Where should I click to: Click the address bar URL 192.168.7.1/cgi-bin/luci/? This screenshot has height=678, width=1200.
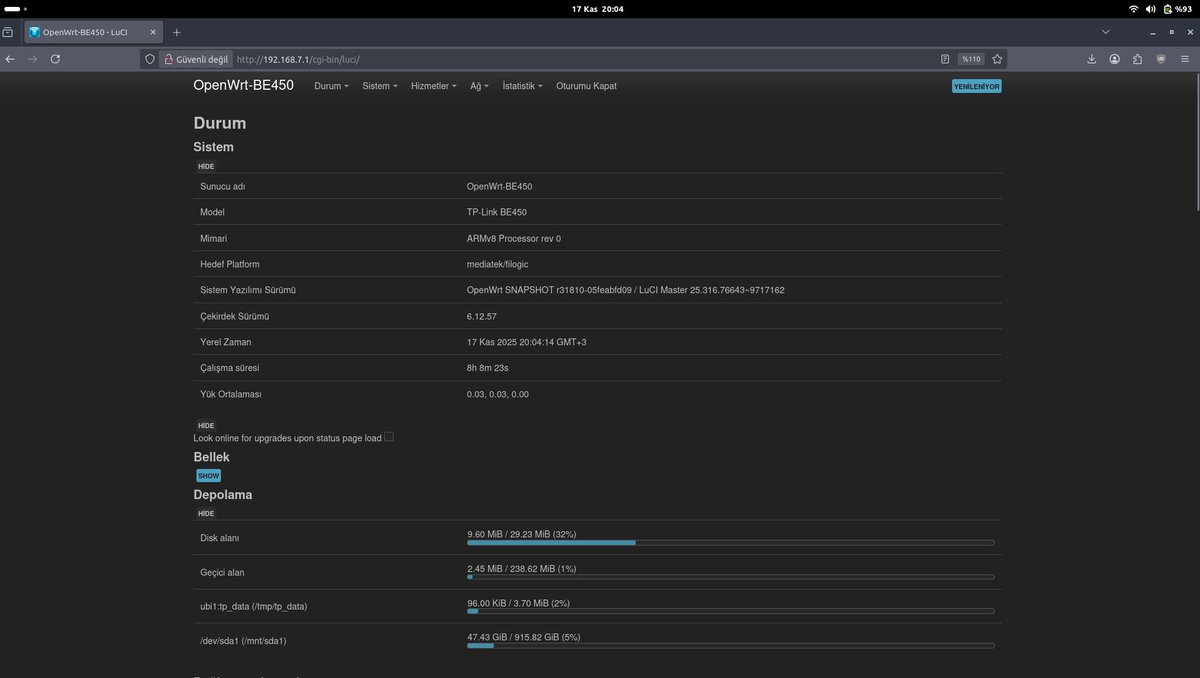[298, 59]
